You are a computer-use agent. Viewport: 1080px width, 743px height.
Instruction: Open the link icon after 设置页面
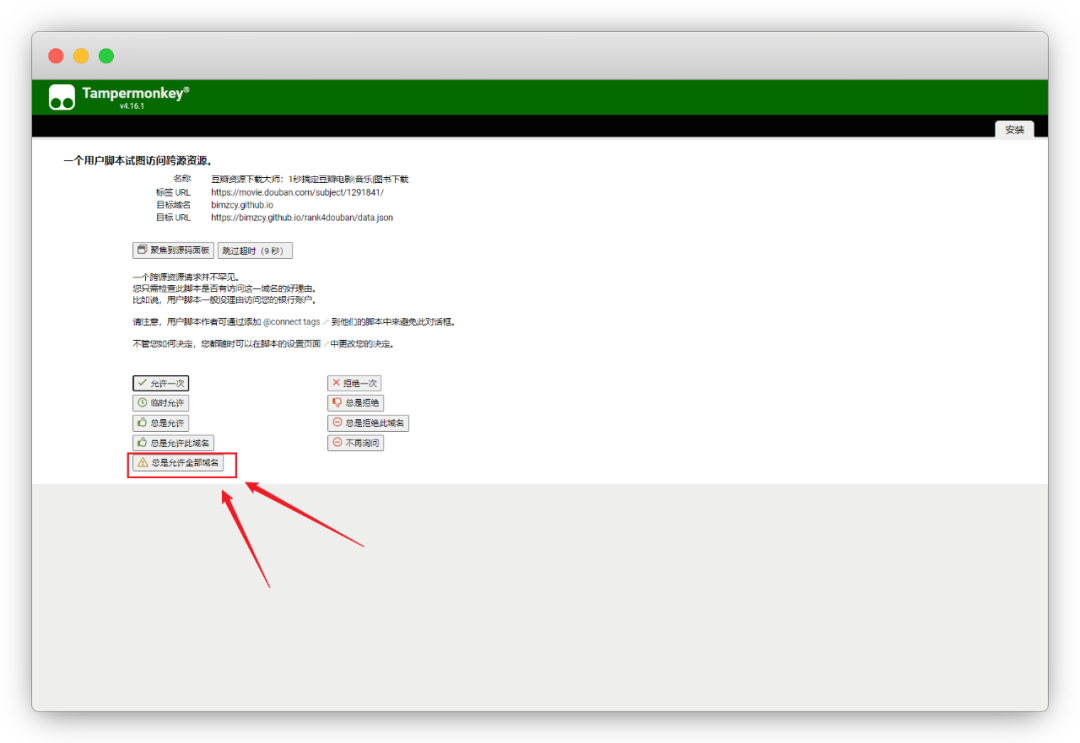tap(326, 344)
